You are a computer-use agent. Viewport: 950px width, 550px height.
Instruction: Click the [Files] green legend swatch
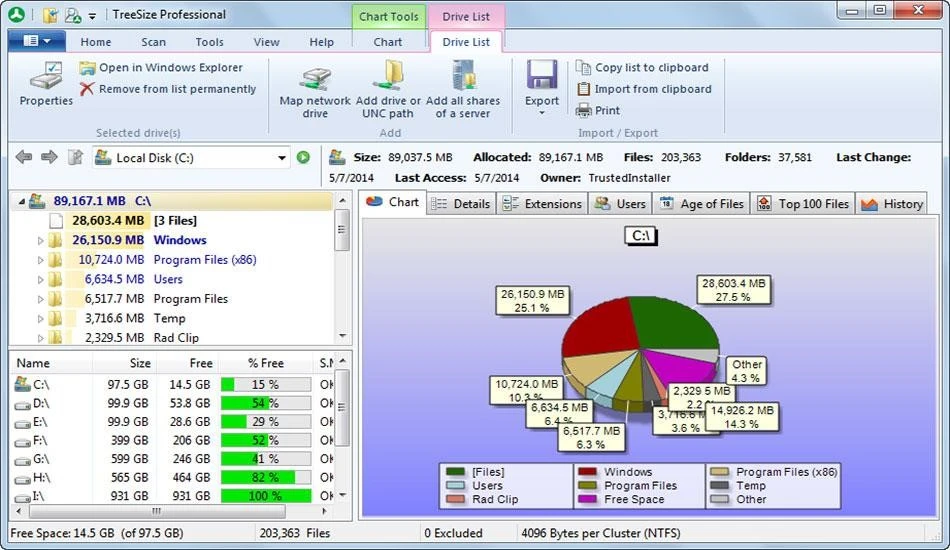tap(455, 472)
